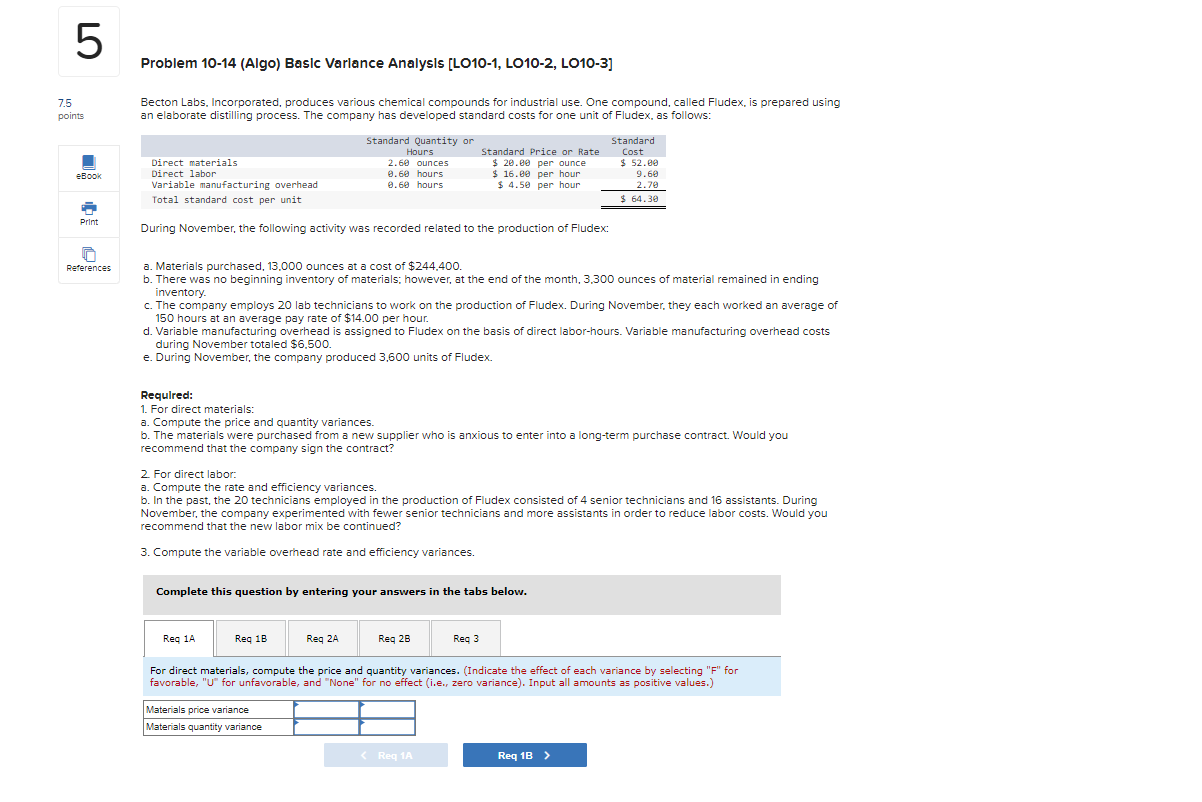Click the currently active Req 1A tab

[178, 638]
